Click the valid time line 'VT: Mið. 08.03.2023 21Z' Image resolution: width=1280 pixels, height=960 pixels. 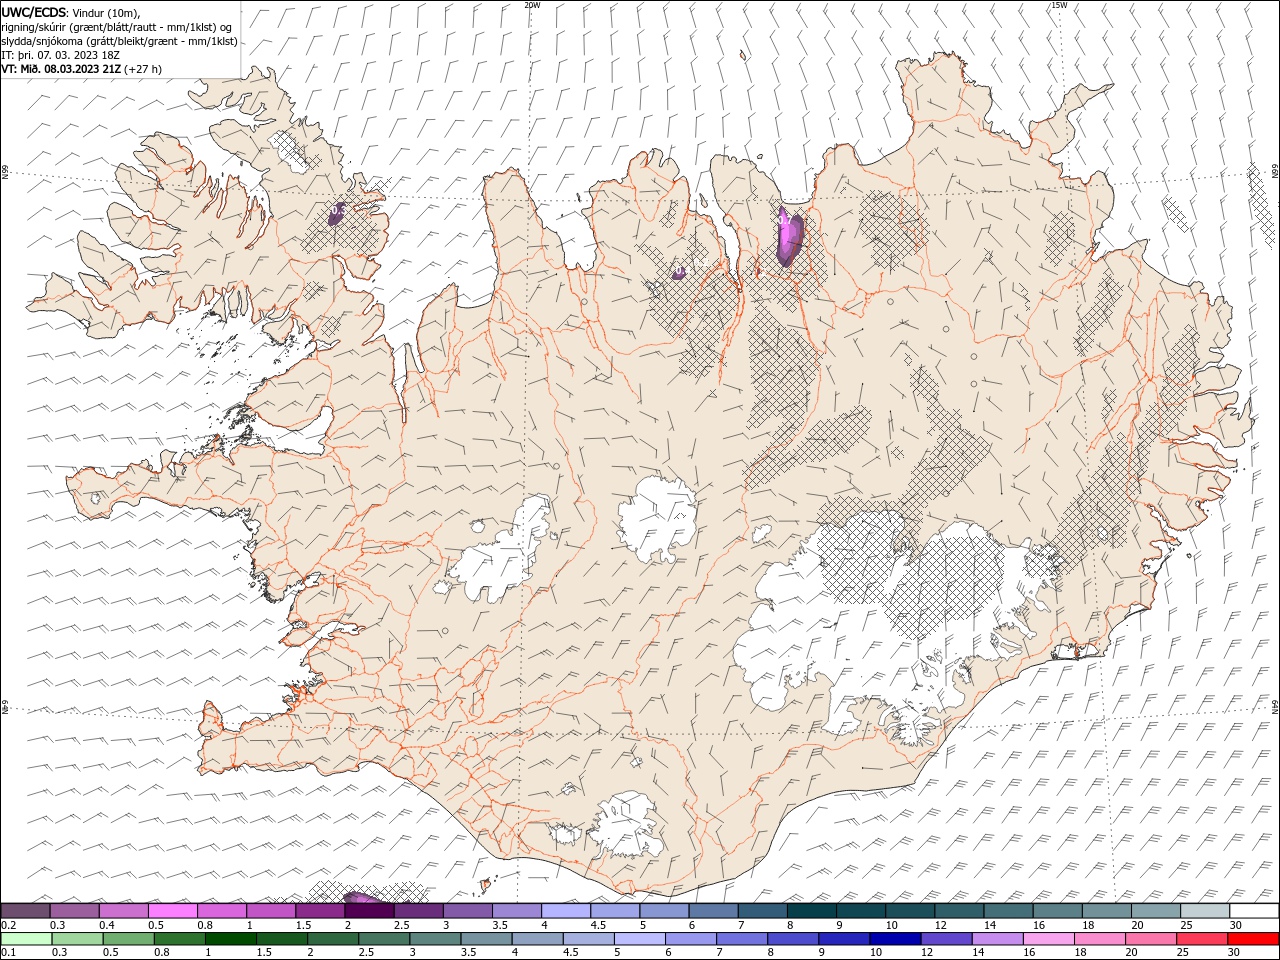click(x=62, y=69)
